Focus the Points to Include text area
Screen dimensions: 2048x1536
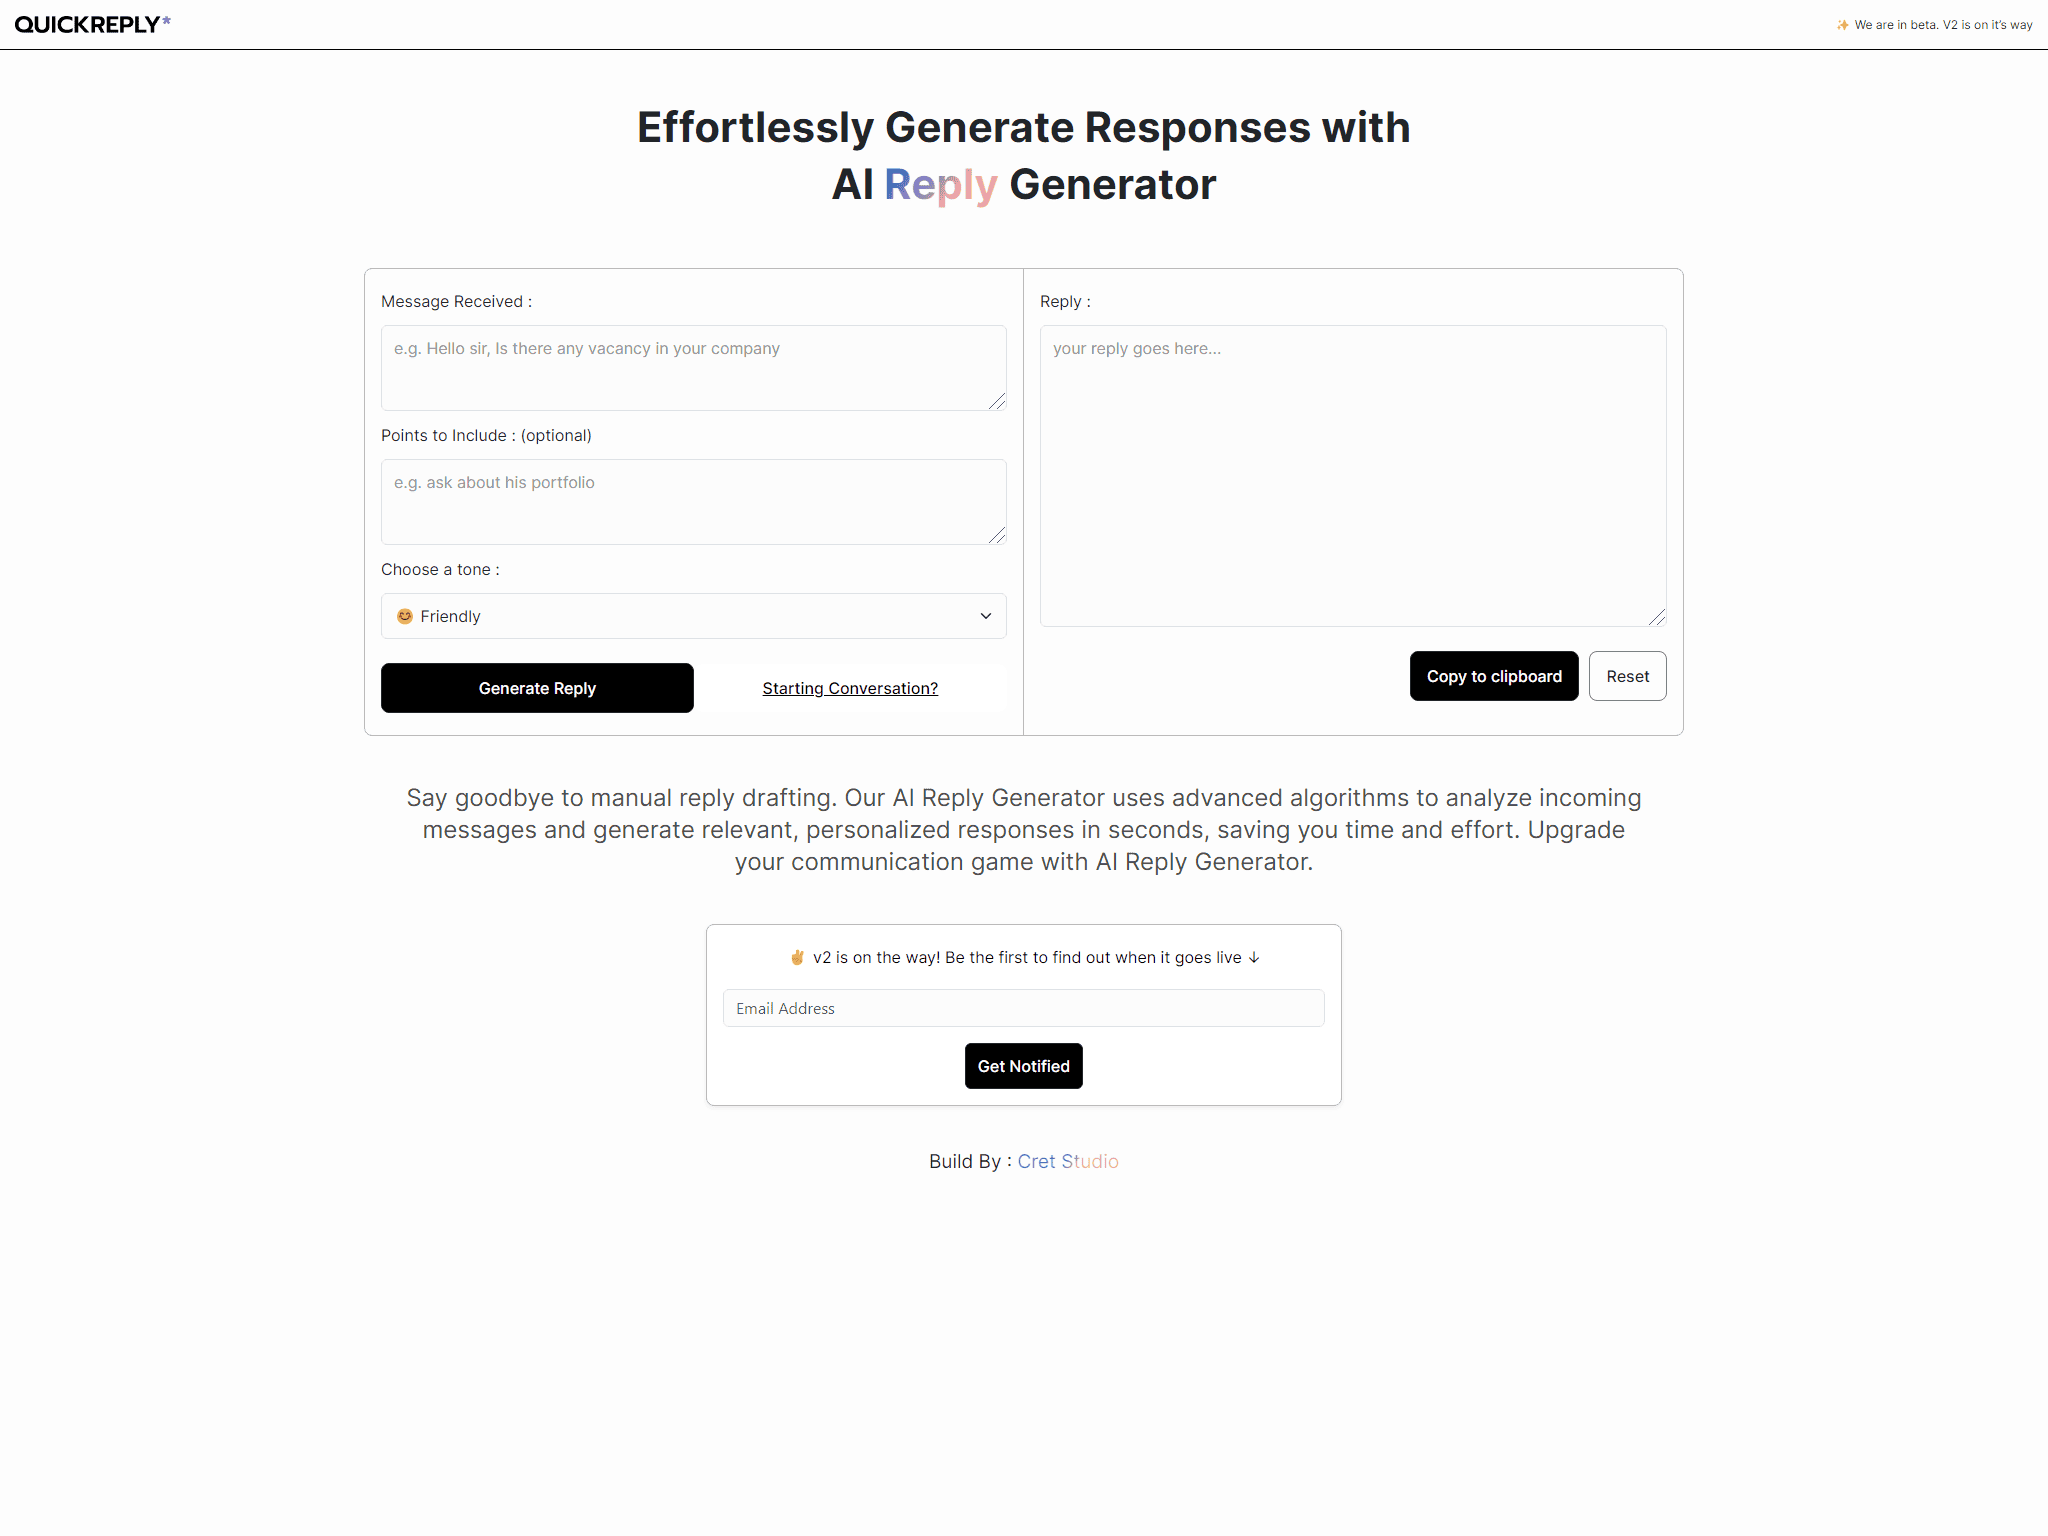694,502
